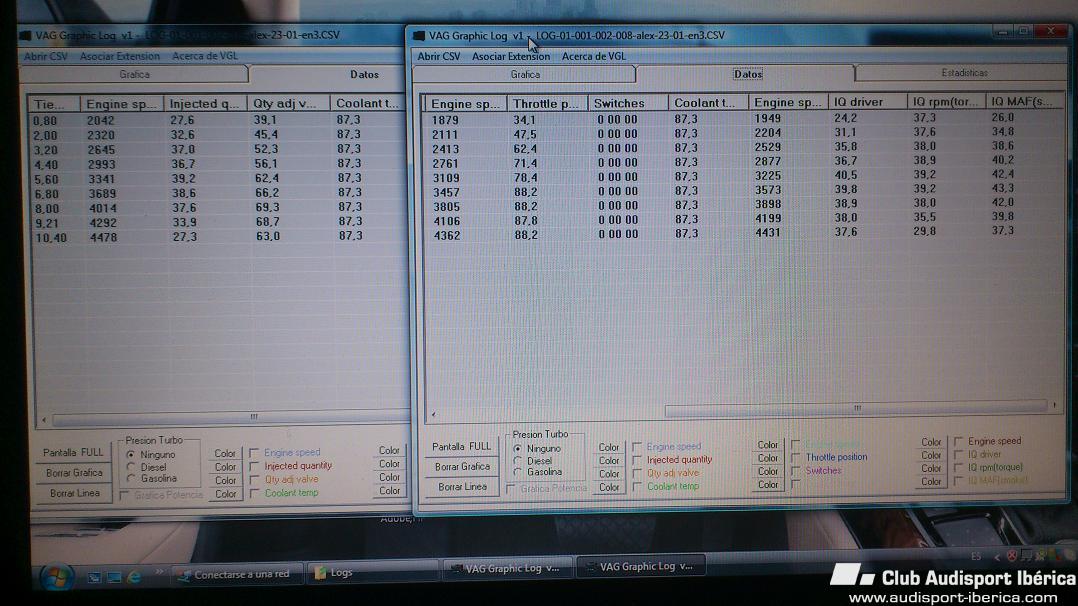Enable Coolant temp checkbox in front window
1078x606 pixels.
[x=637, y=486]
